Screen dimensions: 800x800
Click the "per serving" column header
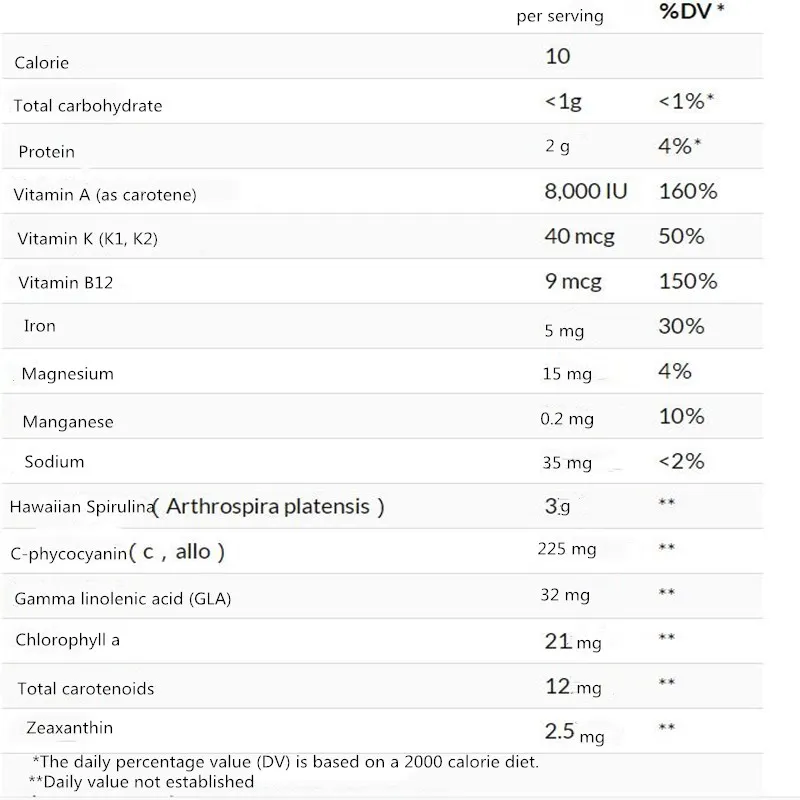coord(559,16)
